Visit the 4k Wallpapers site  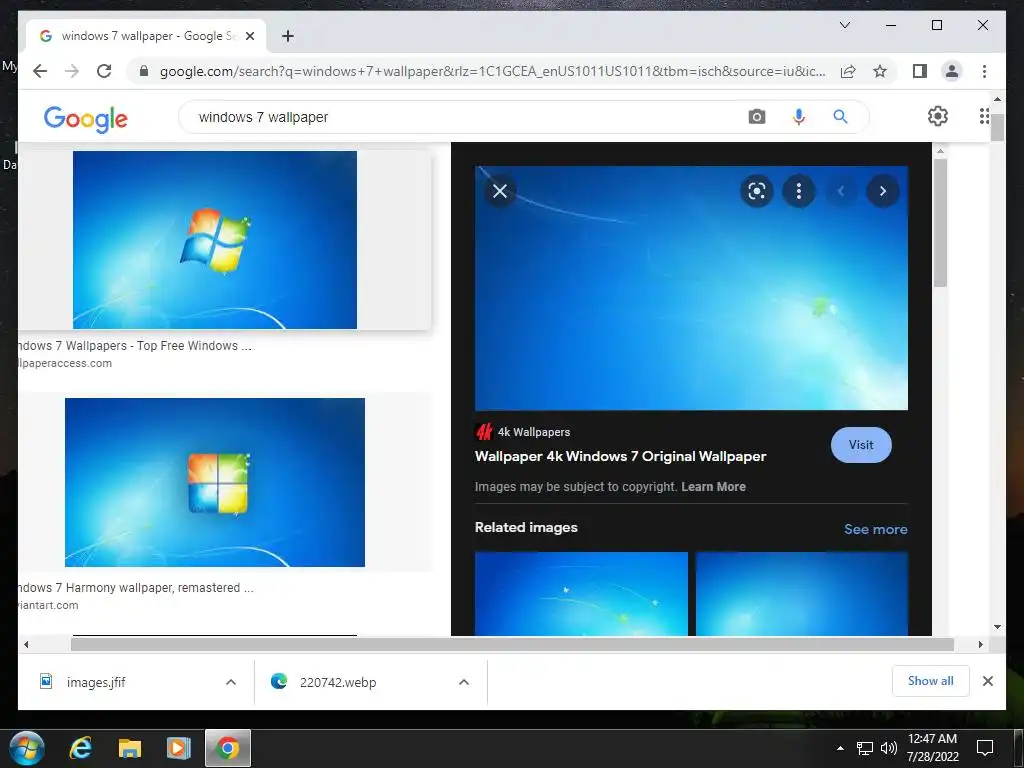point(861,445)
